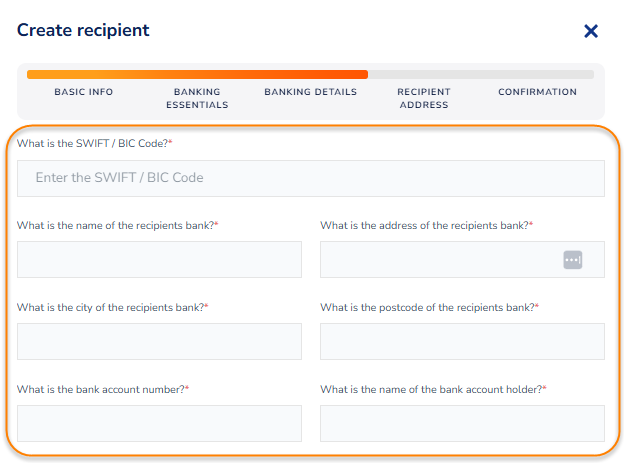The height and width of the screenshot is (466, 627).
Task: Click the 'What is the SWIFT / BIC Code?' label
Action: click(93, 144)
